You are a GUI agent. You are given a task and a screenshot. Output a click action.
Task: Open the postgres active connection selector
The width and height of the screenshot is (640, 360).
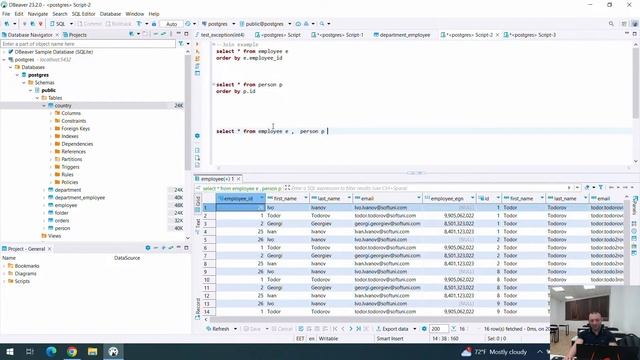click(x=218, y=24)
